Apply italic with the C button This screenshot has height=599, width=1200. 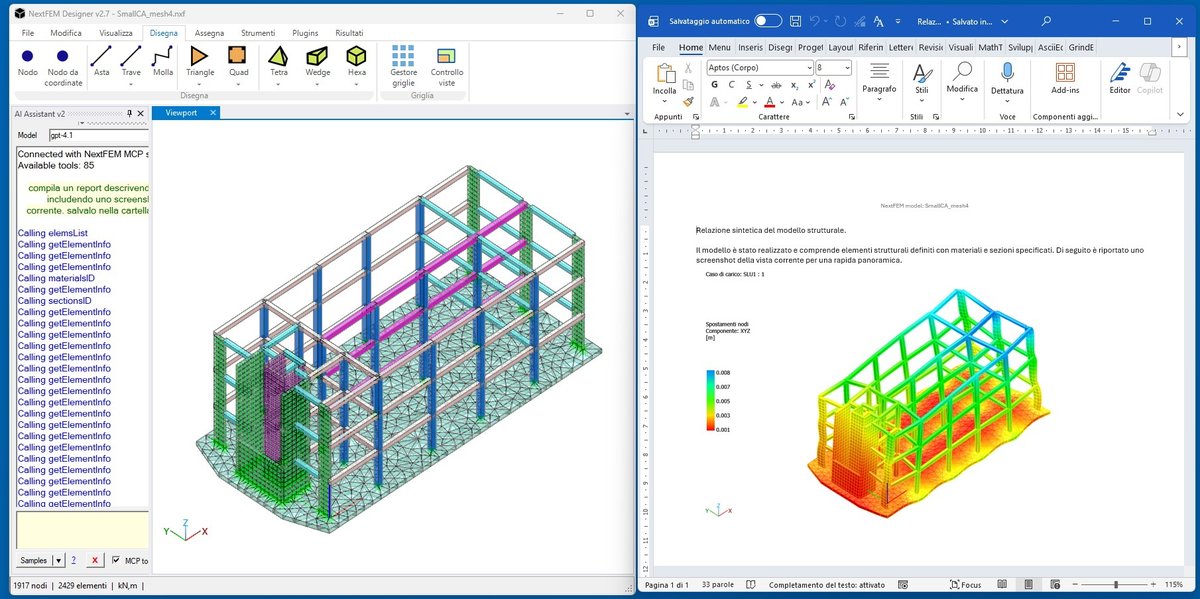pyautogui.click(x=731, y=85)
